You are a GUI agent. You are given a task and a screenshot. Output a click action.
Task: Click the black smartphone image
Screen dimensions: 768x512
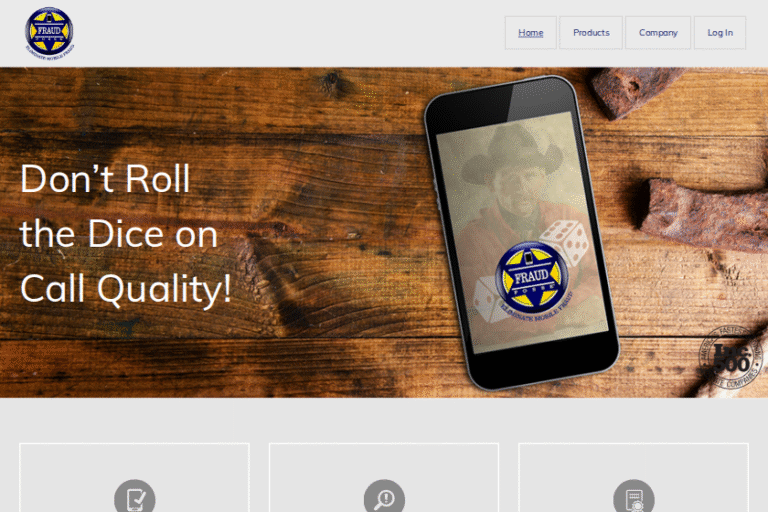pos(522,232)
